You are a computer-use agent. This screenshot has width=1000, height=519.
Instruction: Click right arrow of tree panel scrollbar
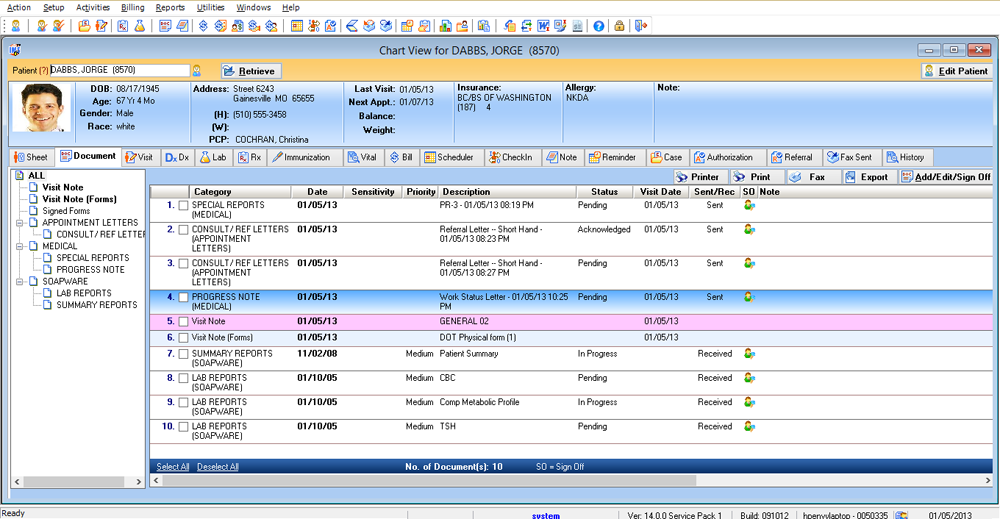pyautogui.click(x=139, y=482)
